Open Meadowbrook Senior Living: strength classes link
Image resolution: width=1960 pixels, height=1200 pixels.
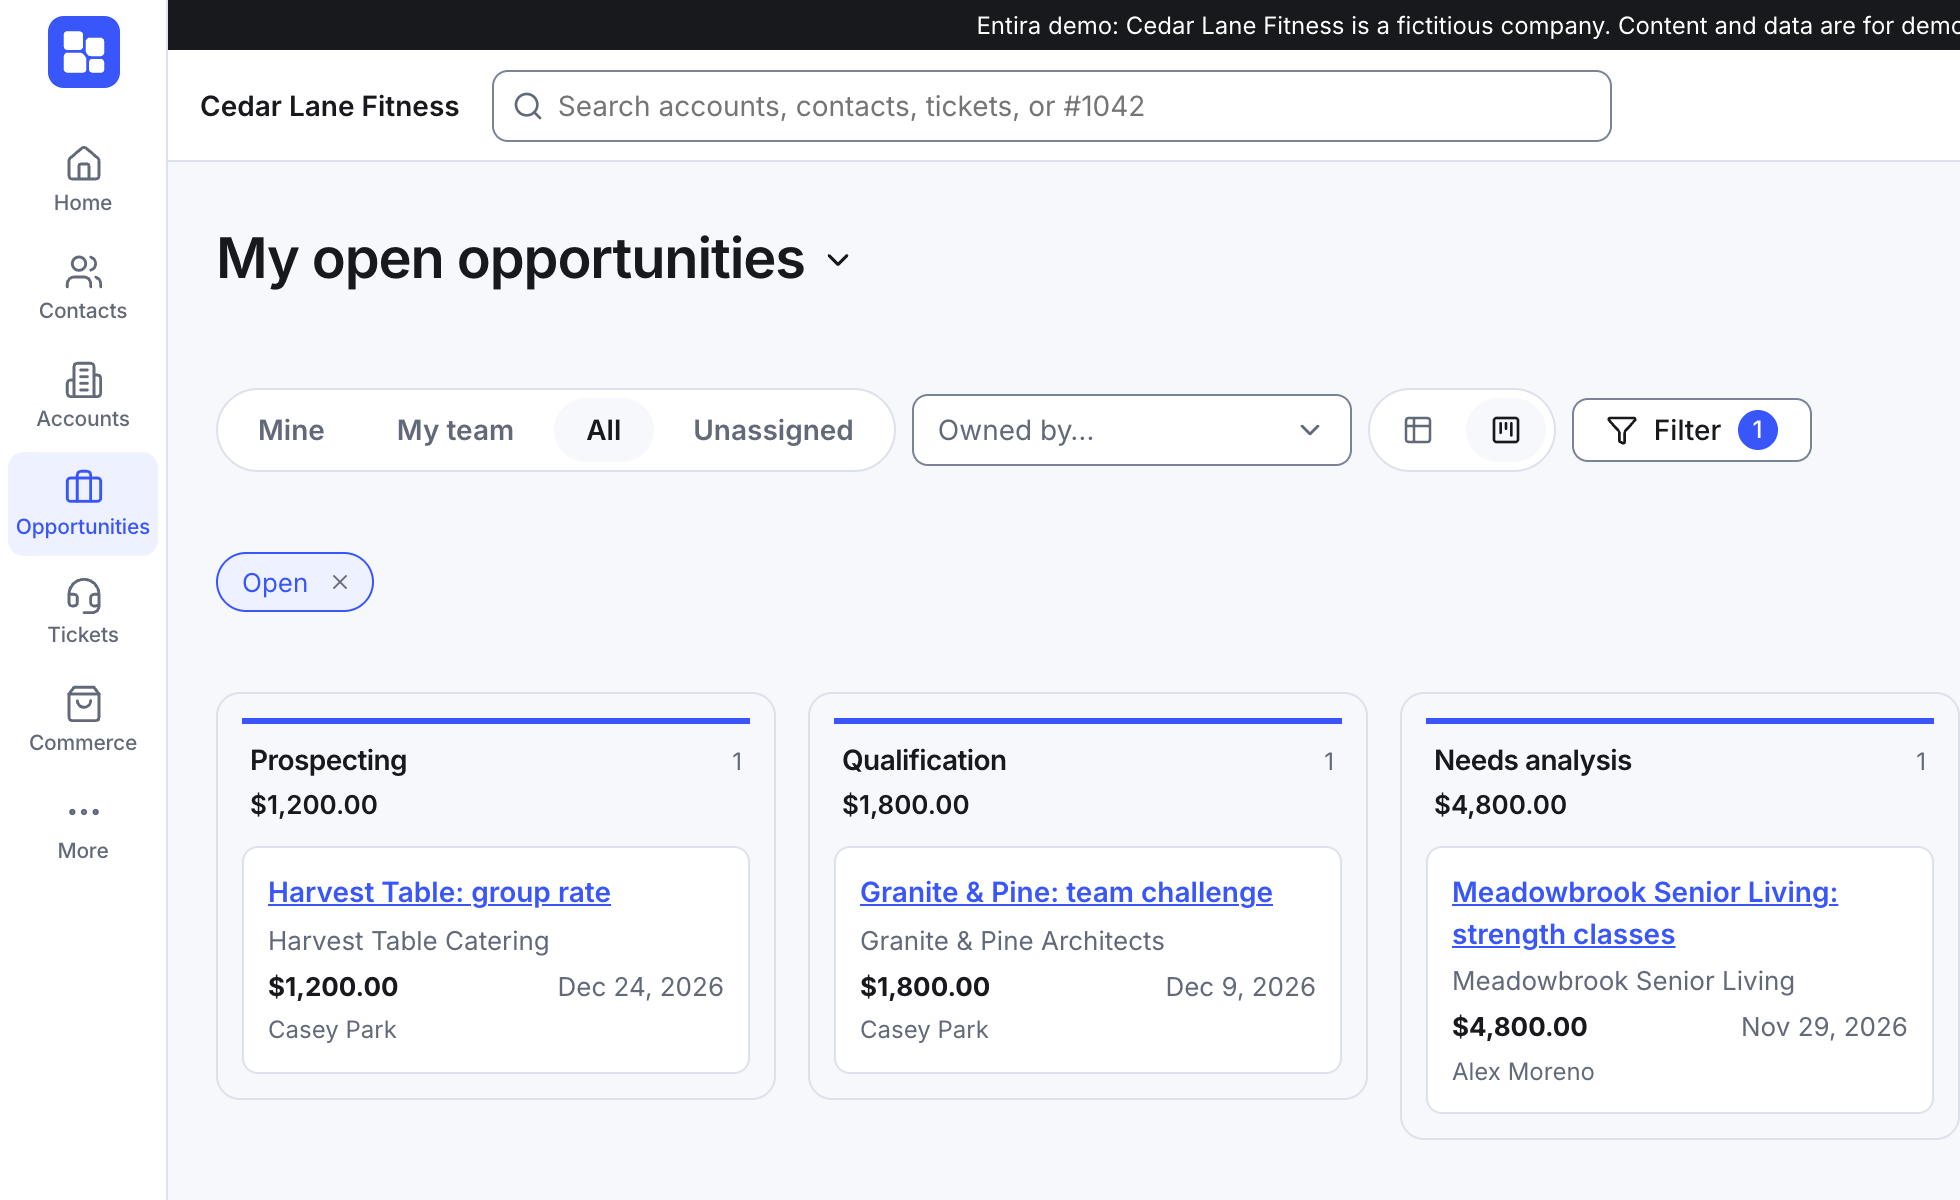[x=1645, y=913]
